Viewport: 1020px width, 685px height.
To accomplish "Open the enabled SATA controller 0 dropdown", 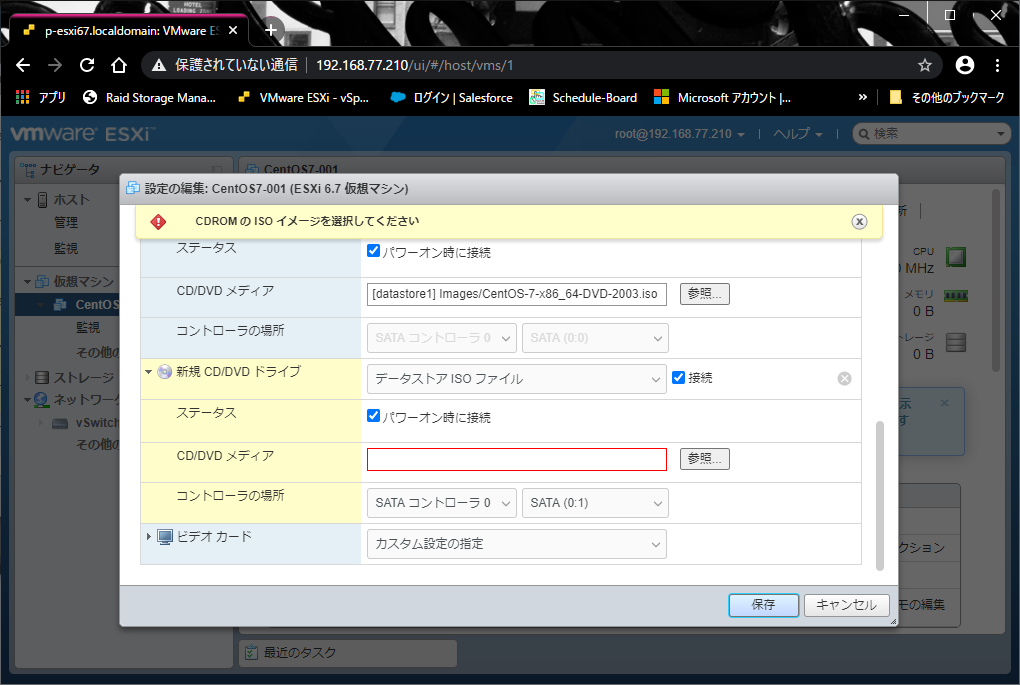I will [442, 503].
